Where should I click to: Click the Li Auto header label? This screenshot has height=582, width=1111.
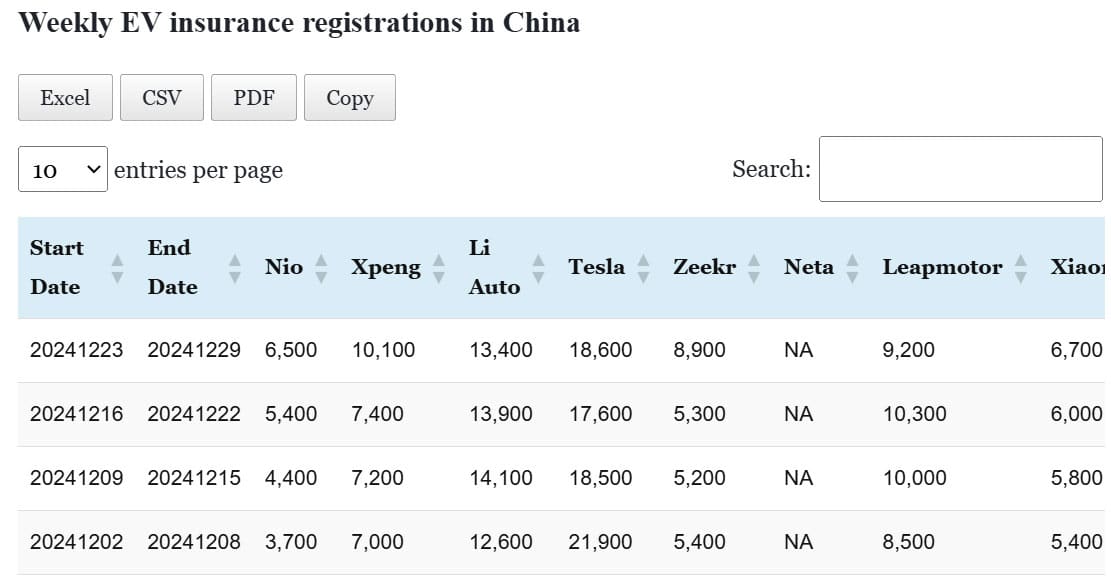(x=494, y=267)
